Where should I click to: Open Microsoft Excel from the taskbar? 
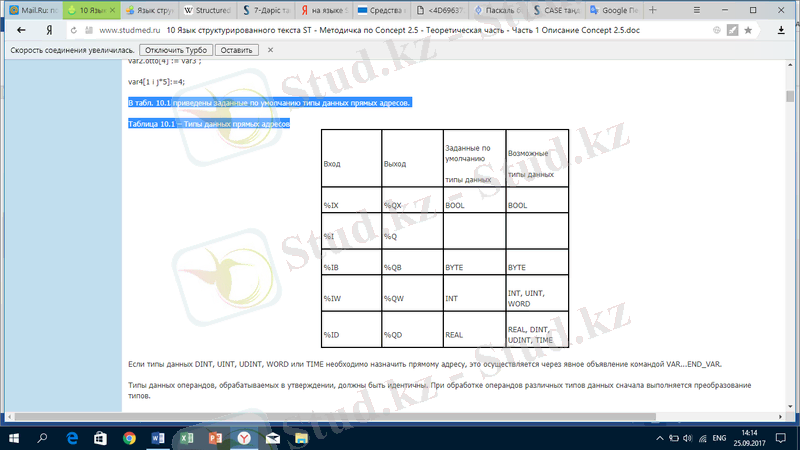tap(187, 438)
